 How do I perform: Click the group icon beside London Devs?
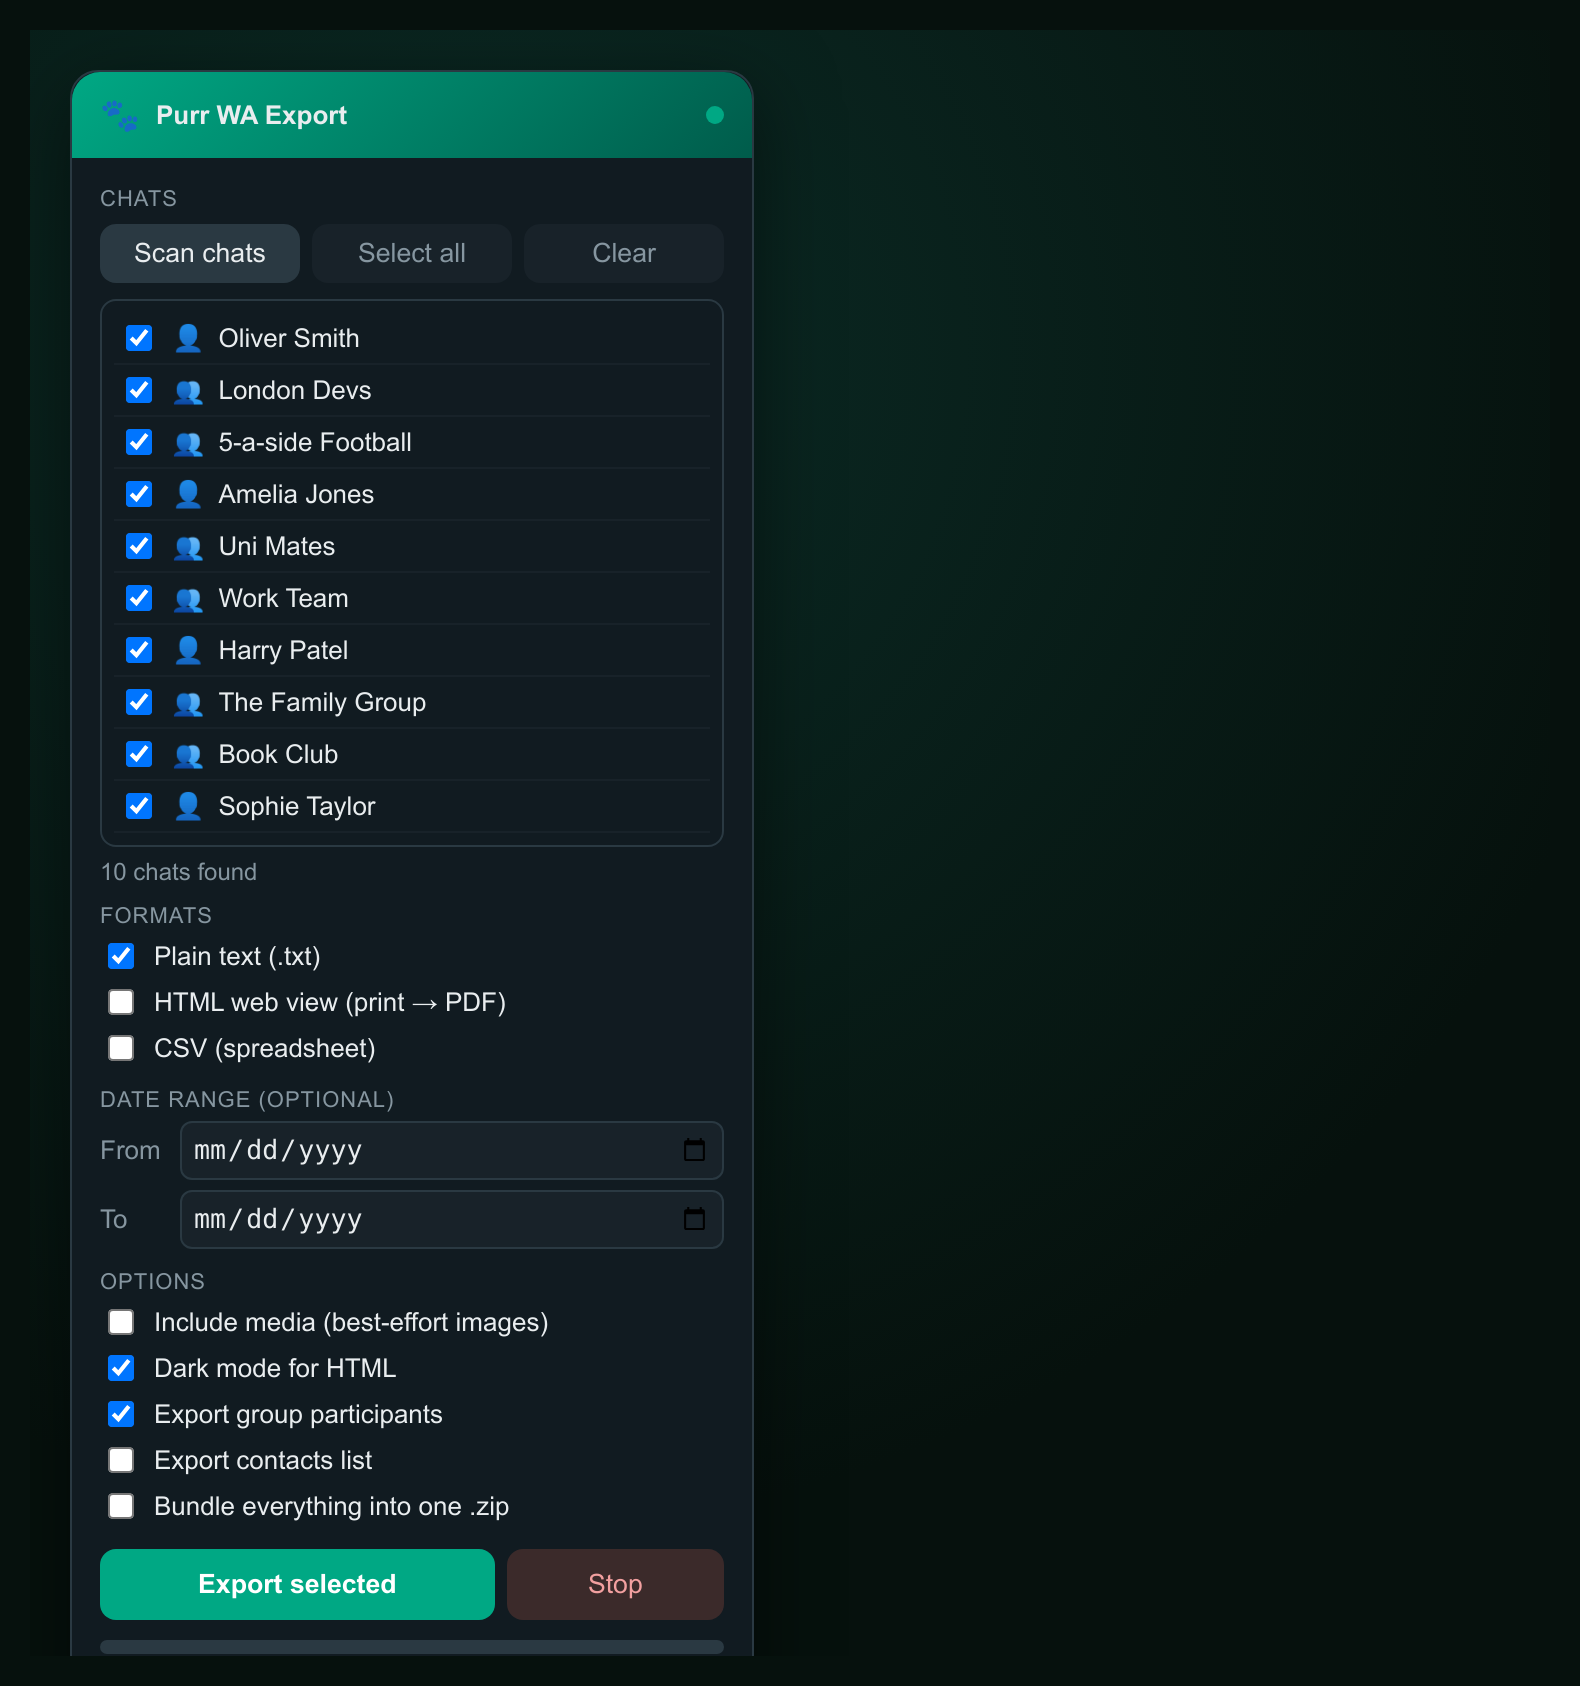[188, 390]
